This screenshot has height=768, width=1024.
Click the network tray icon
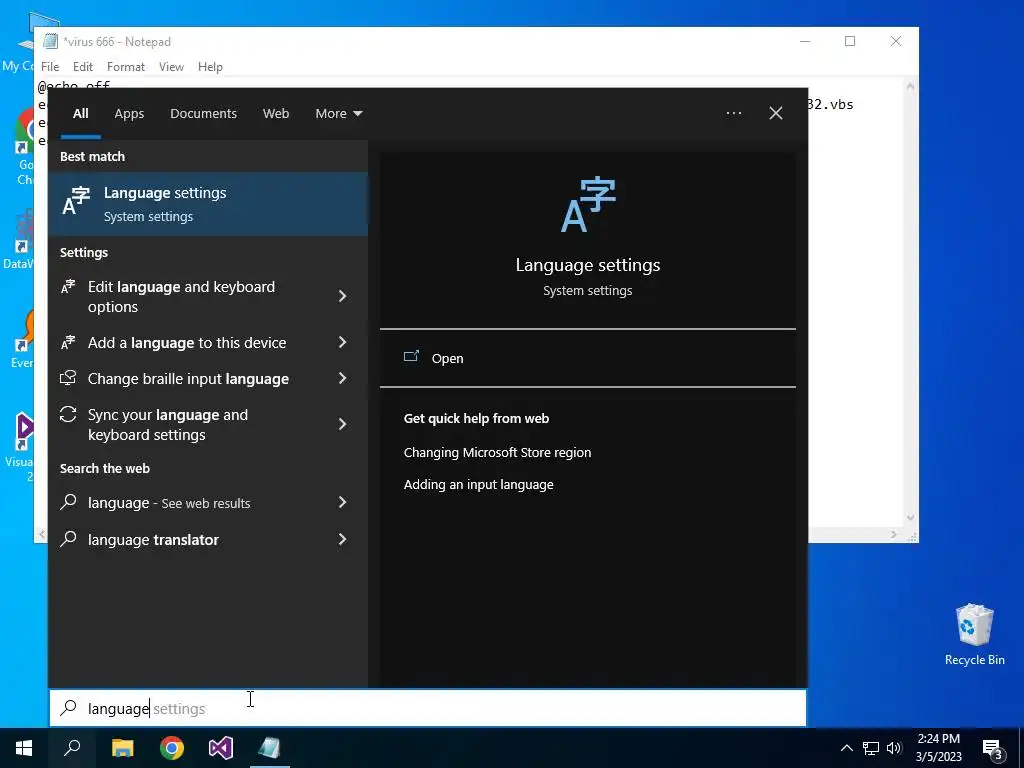tap(871, 748)
